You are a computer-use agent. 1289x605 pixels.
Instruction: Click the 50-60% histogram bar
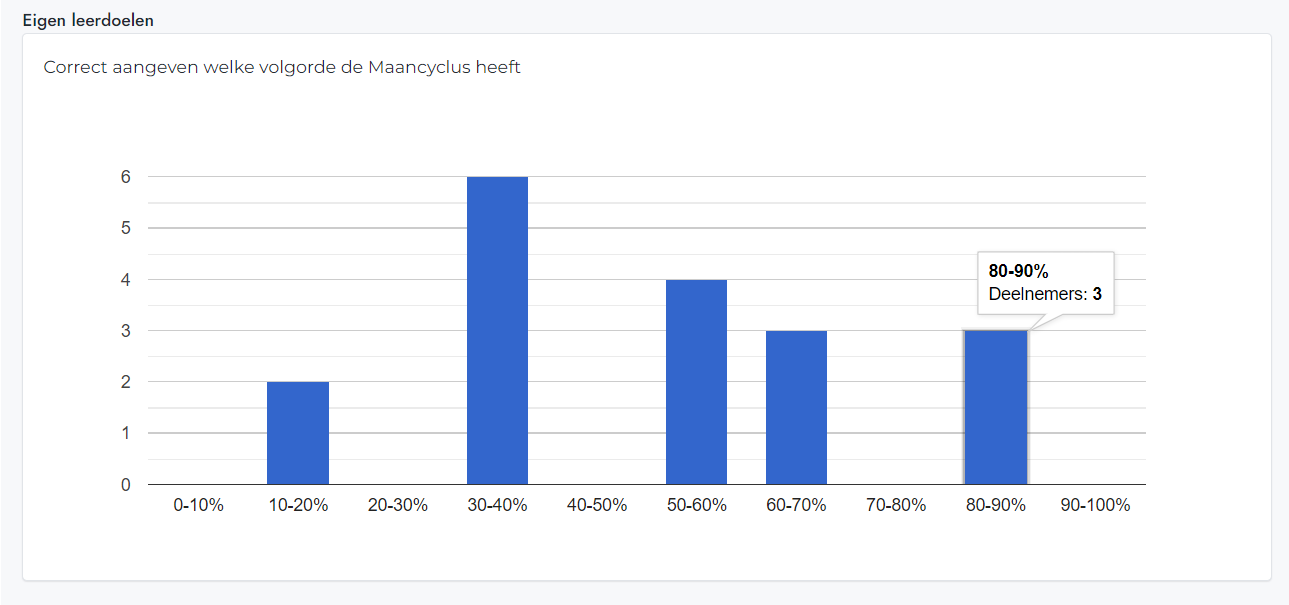pos(696,382)
